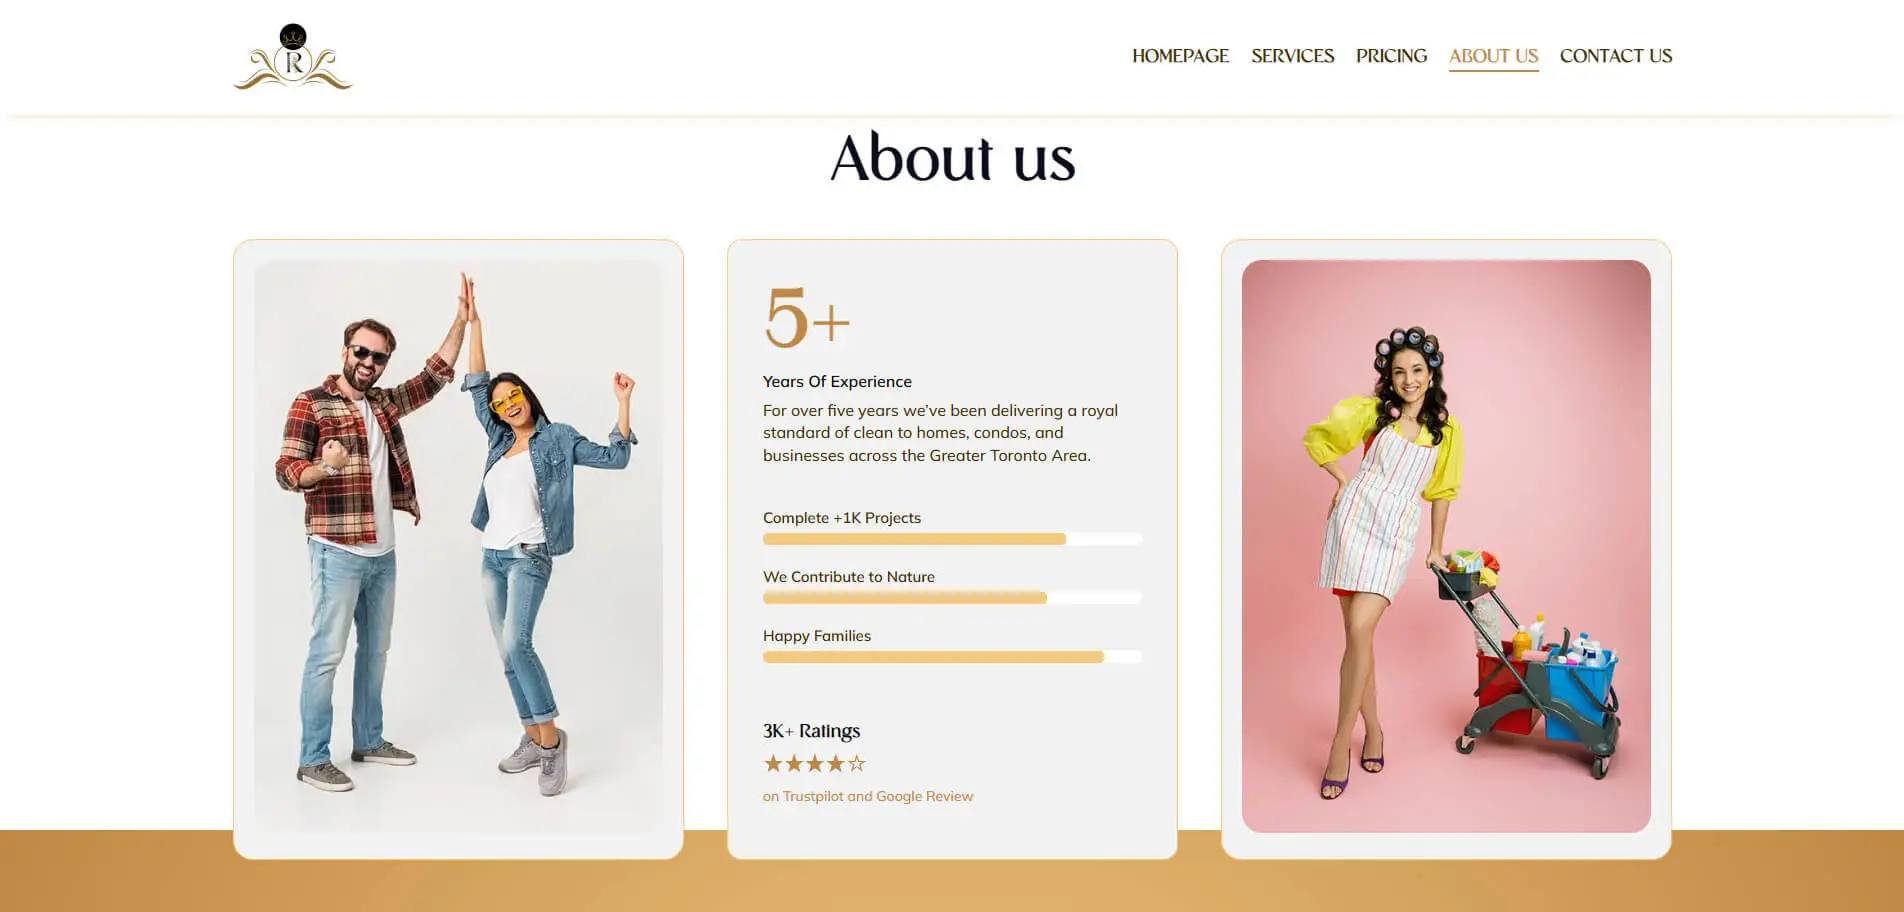Select the ABOUT US nav tab

coord(1493,57)
